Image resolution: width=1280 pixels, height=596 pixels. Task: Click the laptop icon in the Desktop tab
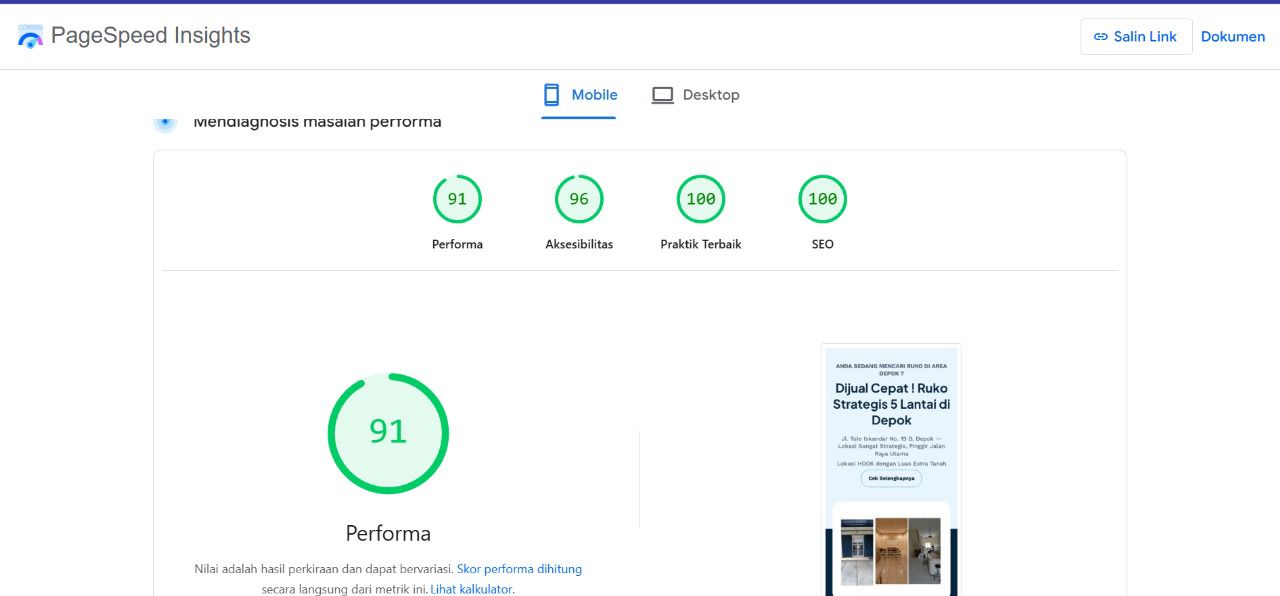click(x=662, y=95)
